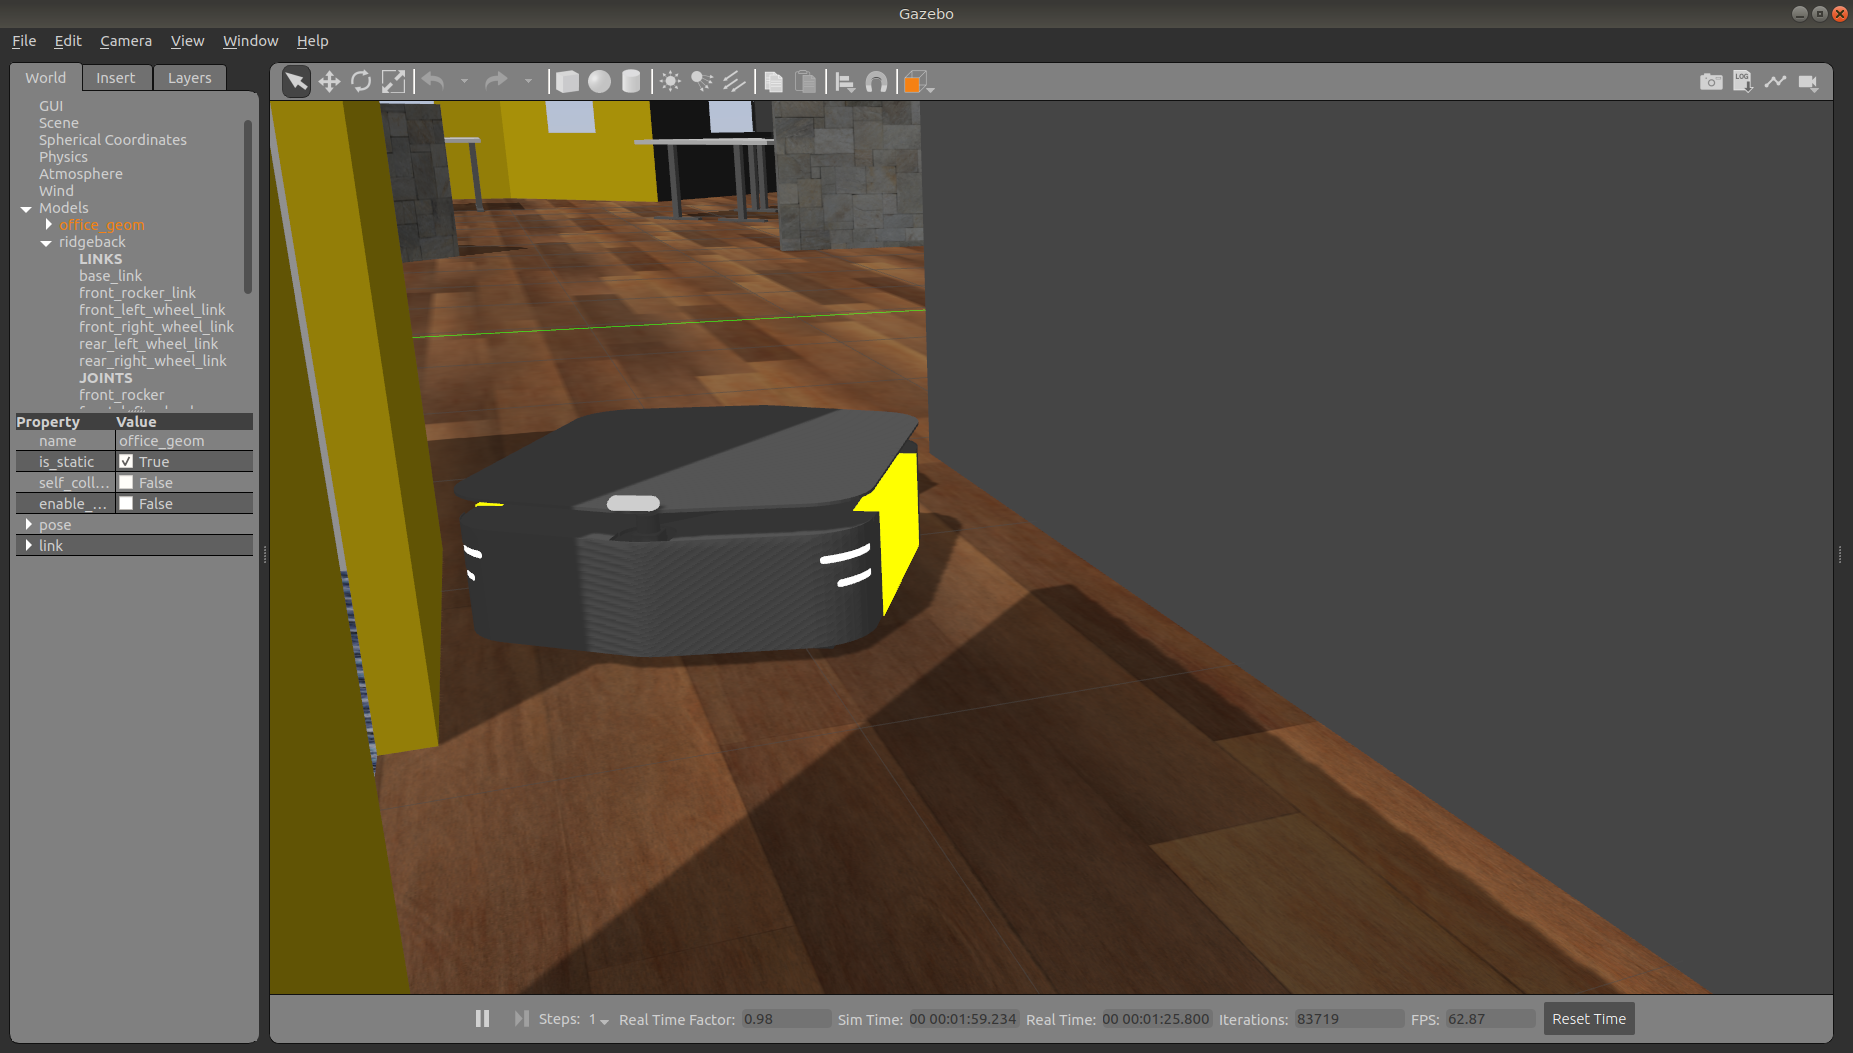Toggle the enable_wind checkbox
This screenshot has height=1053, width=1853.
tap(126, 504)
